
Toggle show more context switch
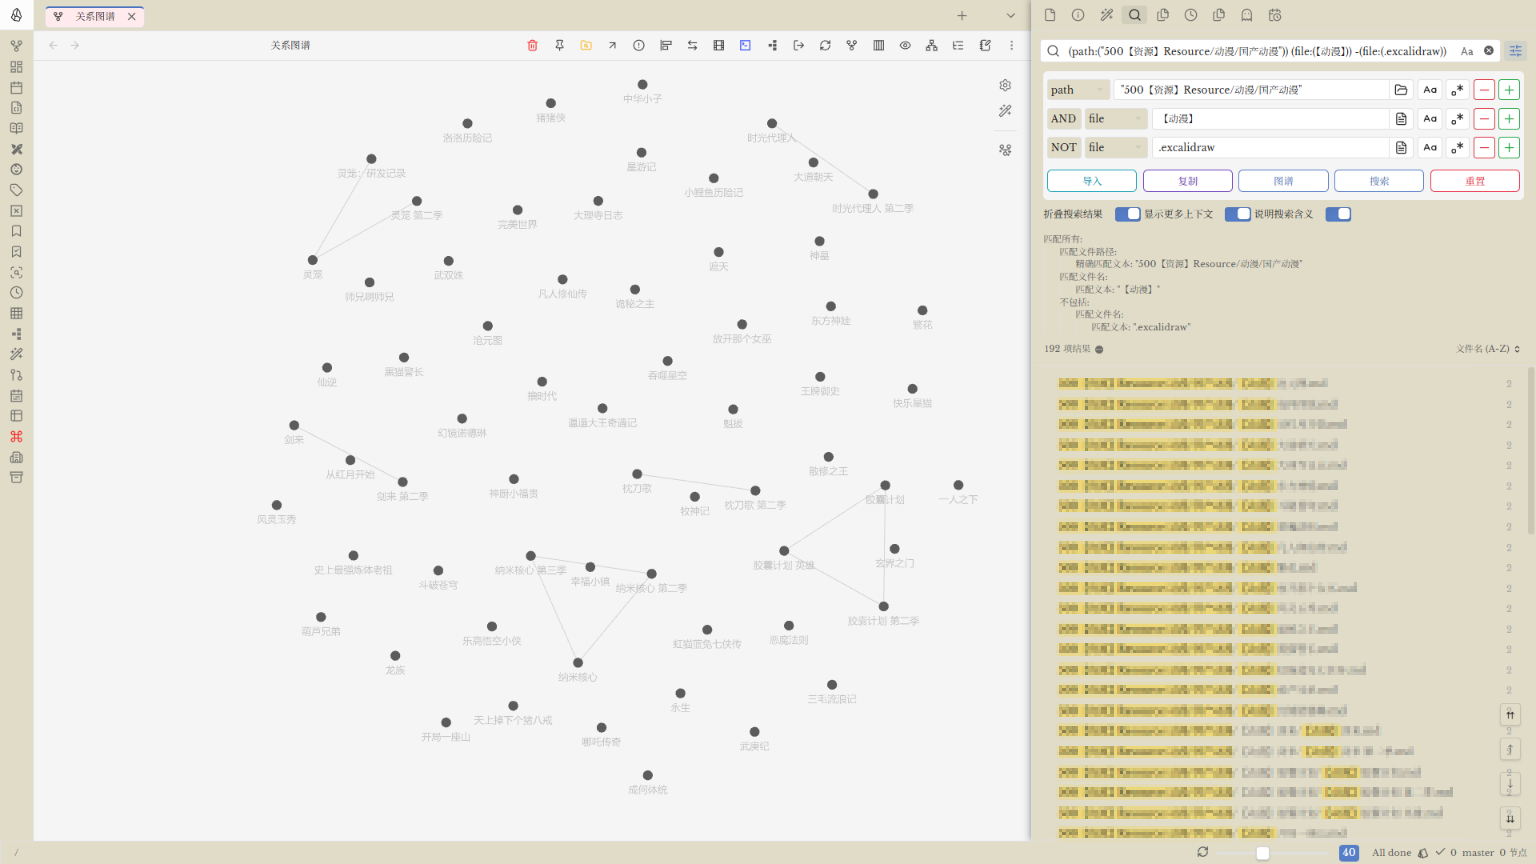(1237, 214)
